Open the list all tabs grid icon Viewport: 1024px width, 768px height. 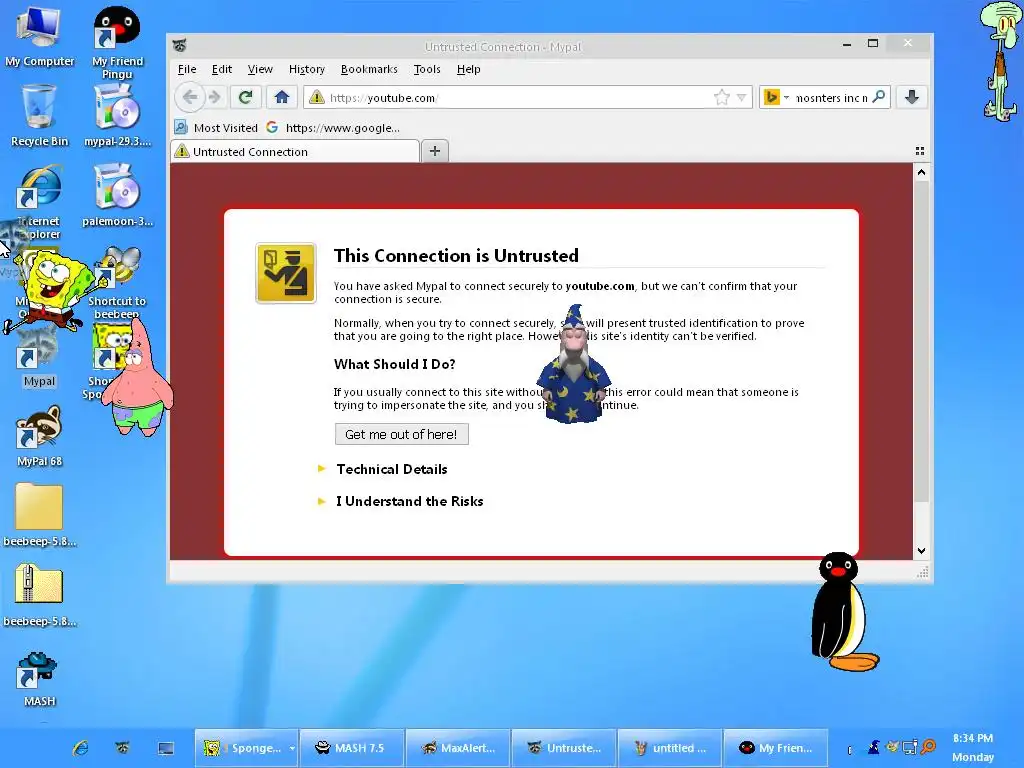[x=920, y=151]
